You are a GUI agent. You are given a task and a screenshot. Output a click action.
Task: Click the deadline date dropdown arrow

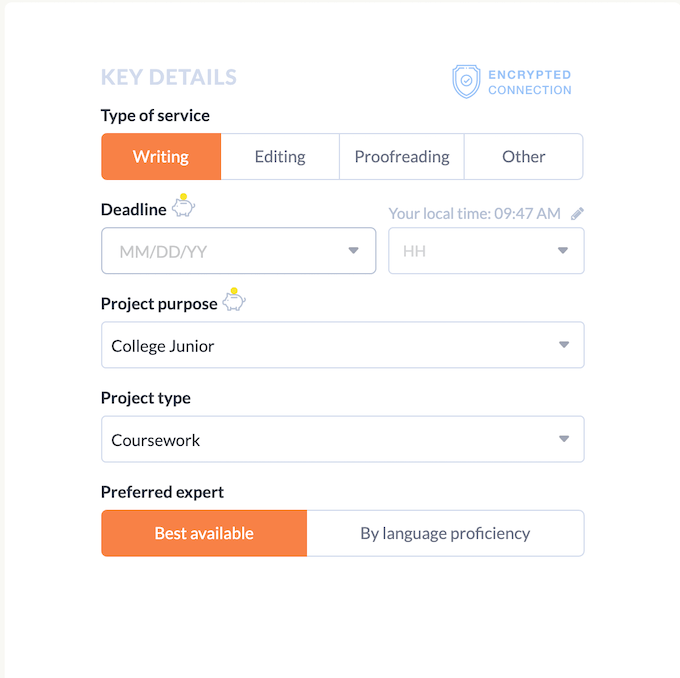(x=353, y=251)
